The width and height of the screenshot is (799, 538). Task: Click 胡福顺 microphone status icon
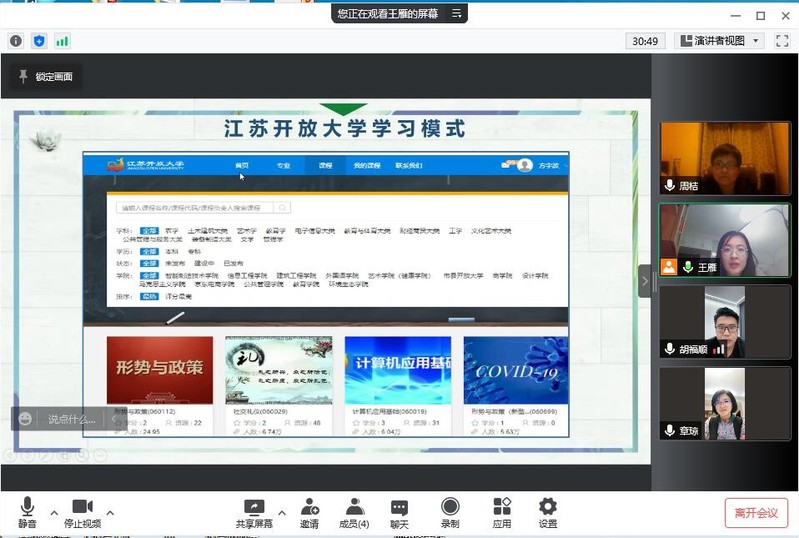click(x=670, y=349)
